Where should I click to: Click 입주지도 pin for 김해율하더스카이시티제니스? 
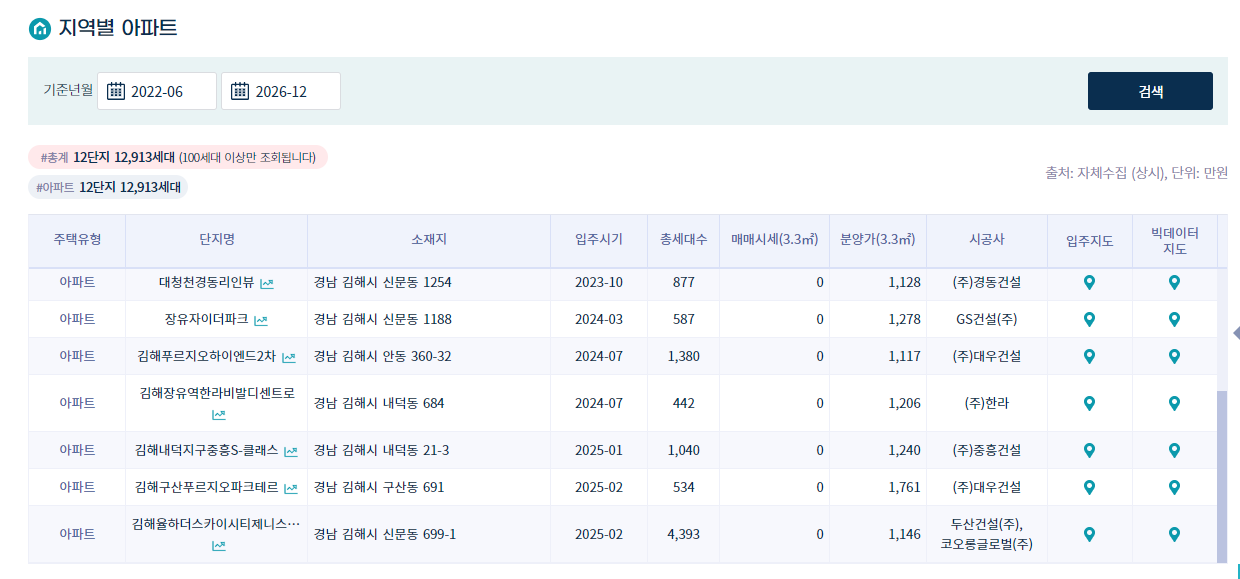click(x=1089, y=534)
